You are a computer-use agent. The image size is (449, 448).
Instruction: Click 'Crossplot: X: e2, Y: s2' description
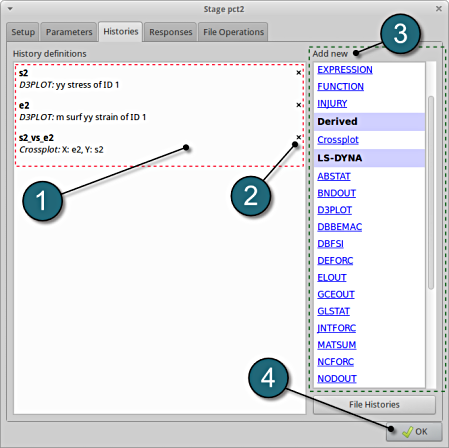61,150
